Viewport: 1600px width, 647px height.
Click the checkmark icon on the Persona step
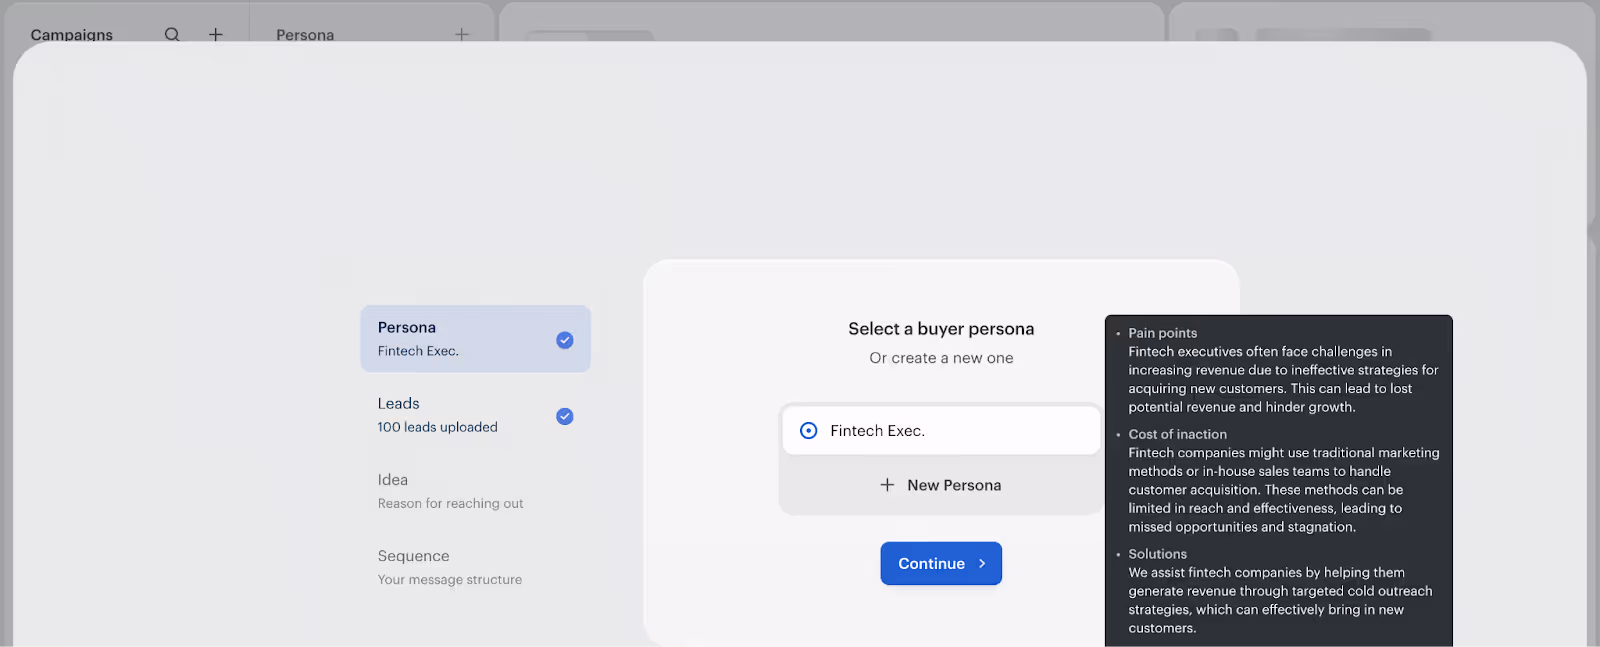pos(565,340)
